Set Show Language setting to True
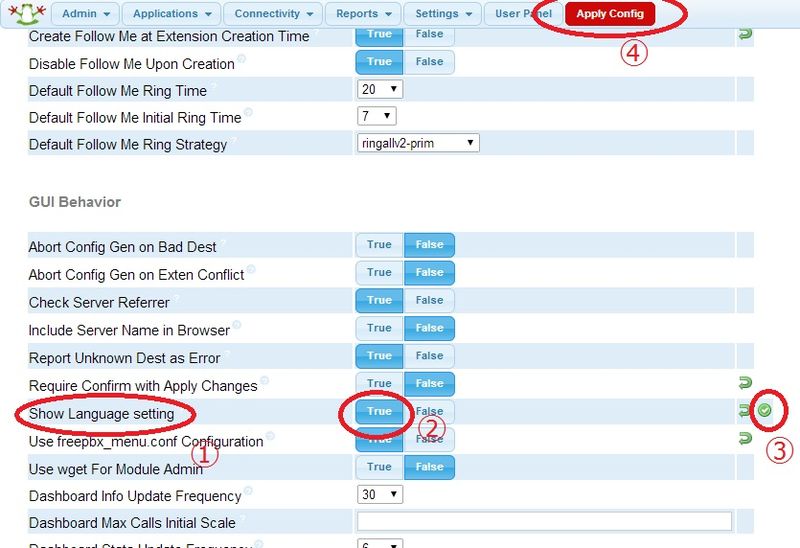The width and height of the screenshot is (800, 548). 379,411
